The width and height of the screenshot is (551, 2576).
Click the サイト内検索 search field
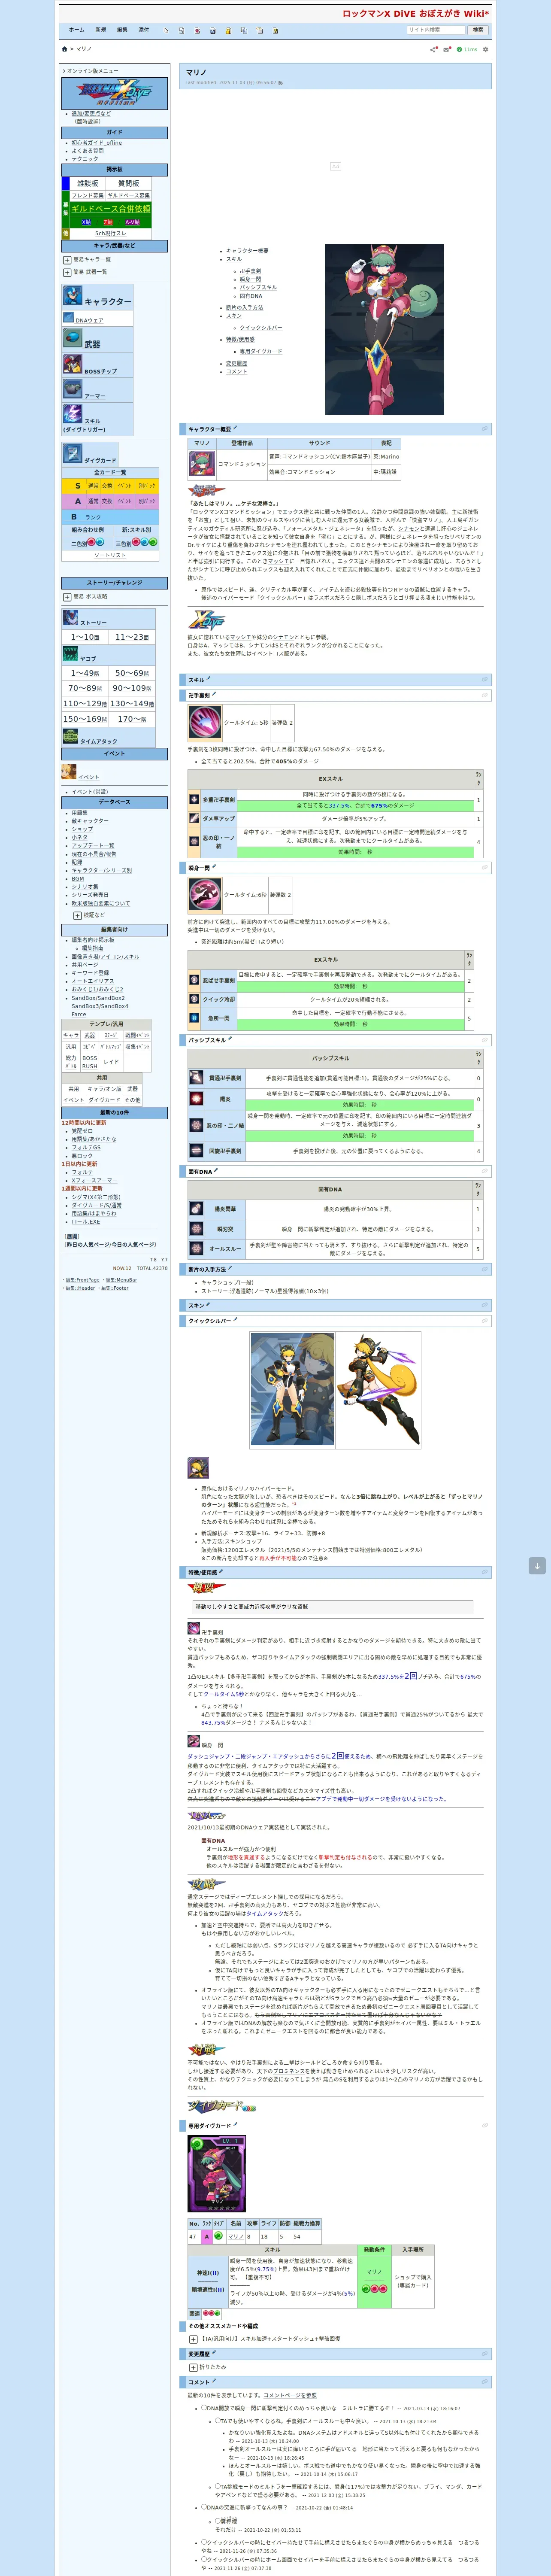tap(435, 30)
